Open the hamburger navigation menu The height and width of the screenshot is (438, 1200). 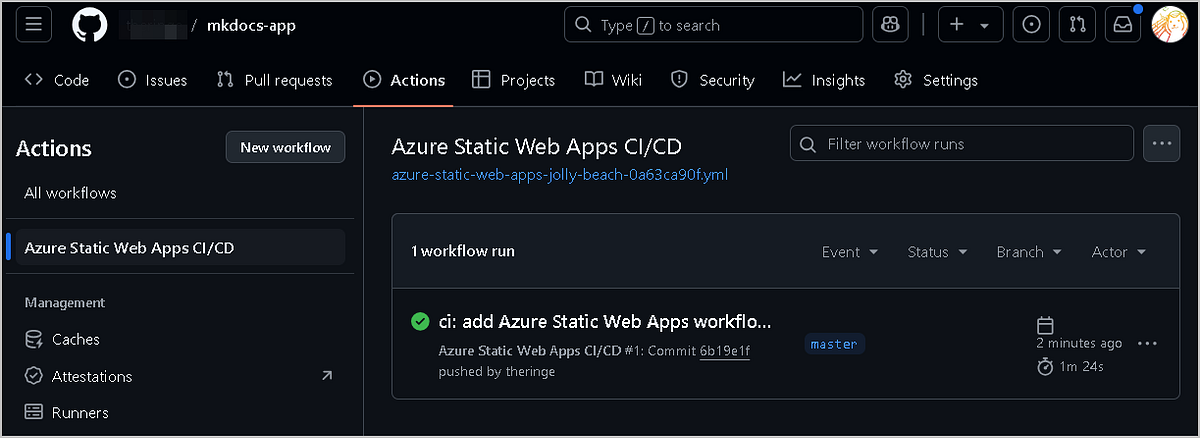coord(33,25)
